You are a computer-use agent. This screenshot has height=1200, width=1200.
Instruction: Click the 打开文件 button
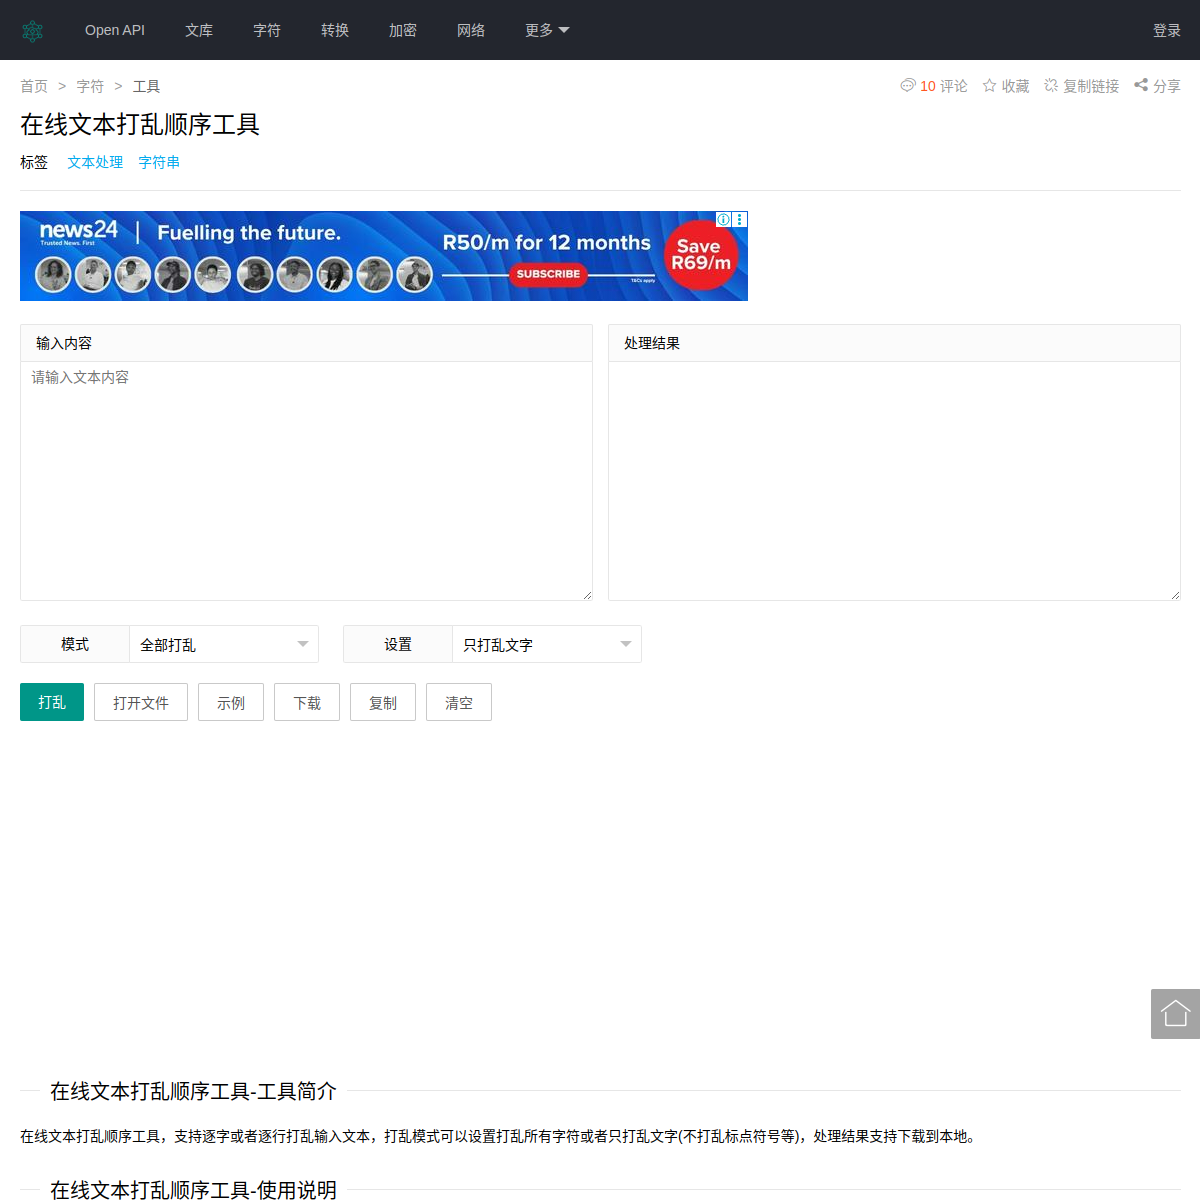point(141,703)
